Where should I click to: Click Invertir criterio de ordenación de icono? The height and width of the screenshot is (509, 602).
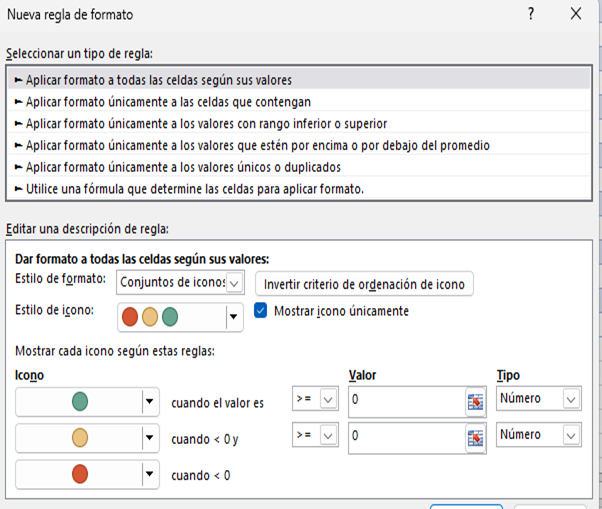click(x=364, y=284)
